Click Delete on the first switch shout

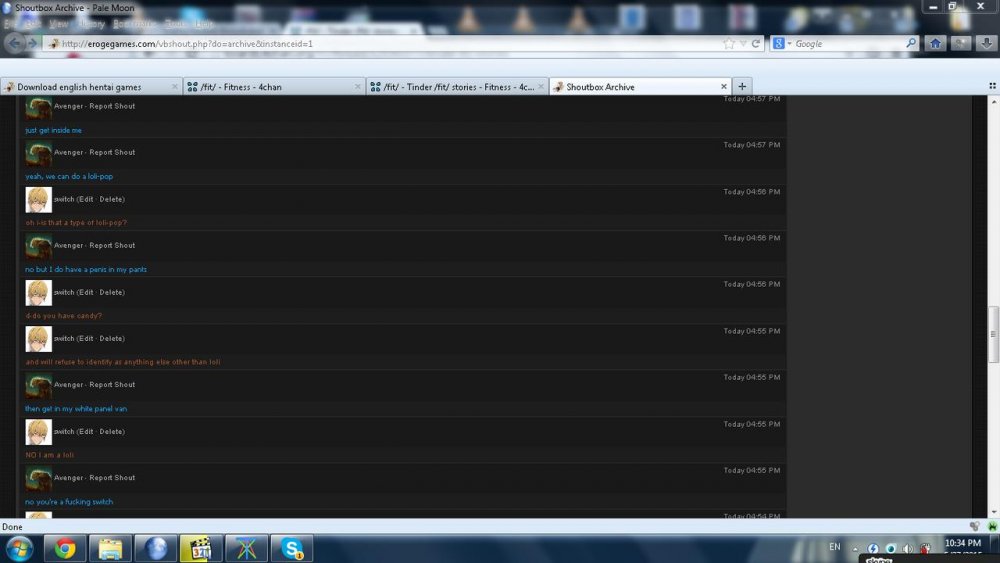(x=112, y=199)
